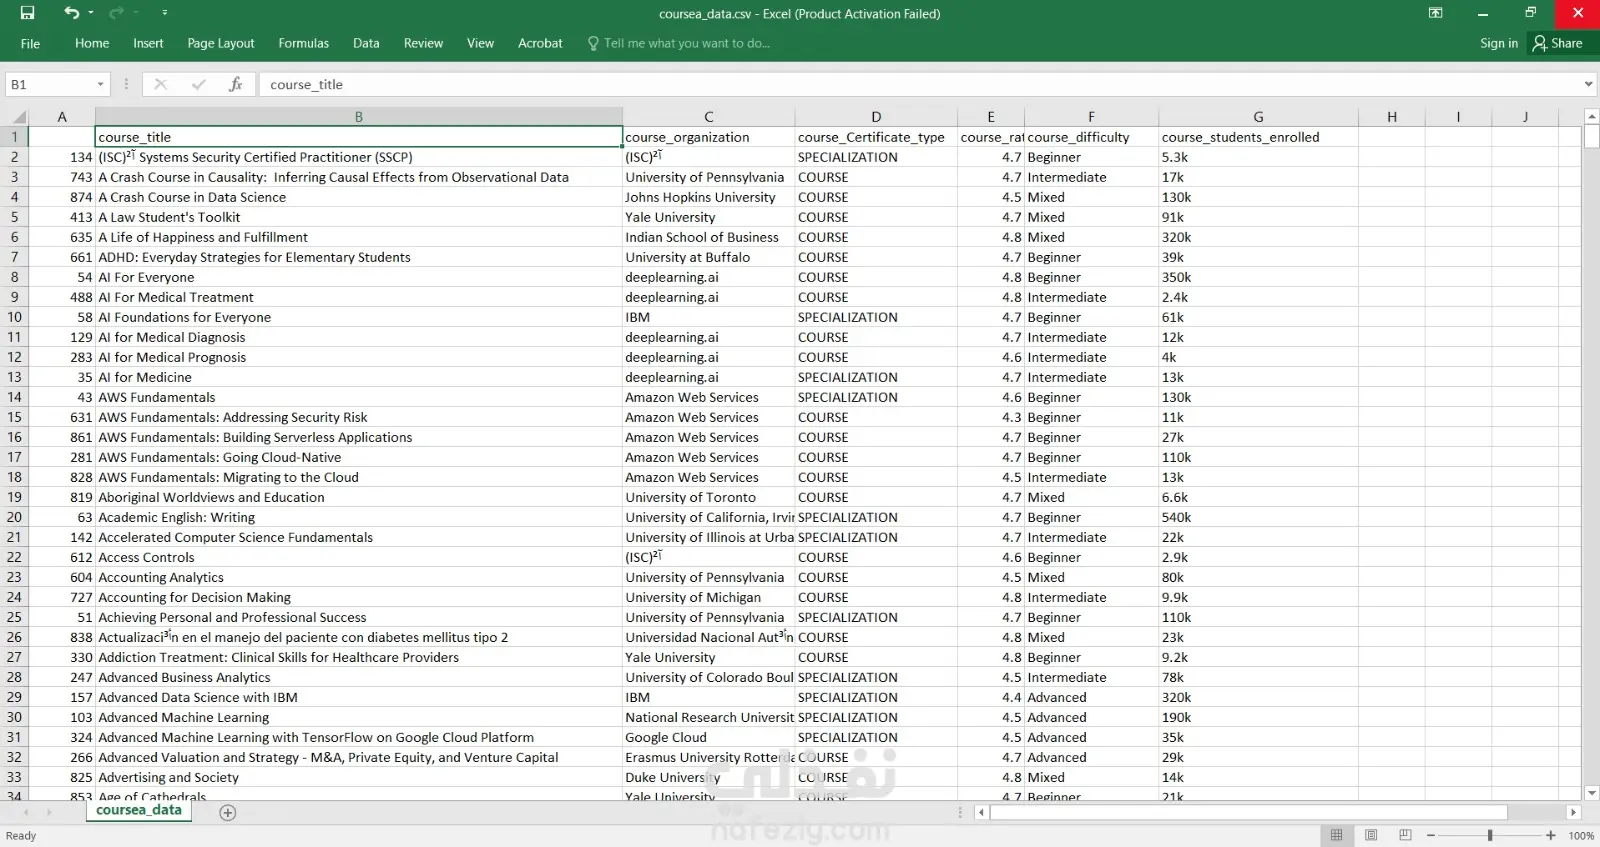Switch to Page Break Preview icon
Screen dimensions: 1600x847
[1405, 835]
